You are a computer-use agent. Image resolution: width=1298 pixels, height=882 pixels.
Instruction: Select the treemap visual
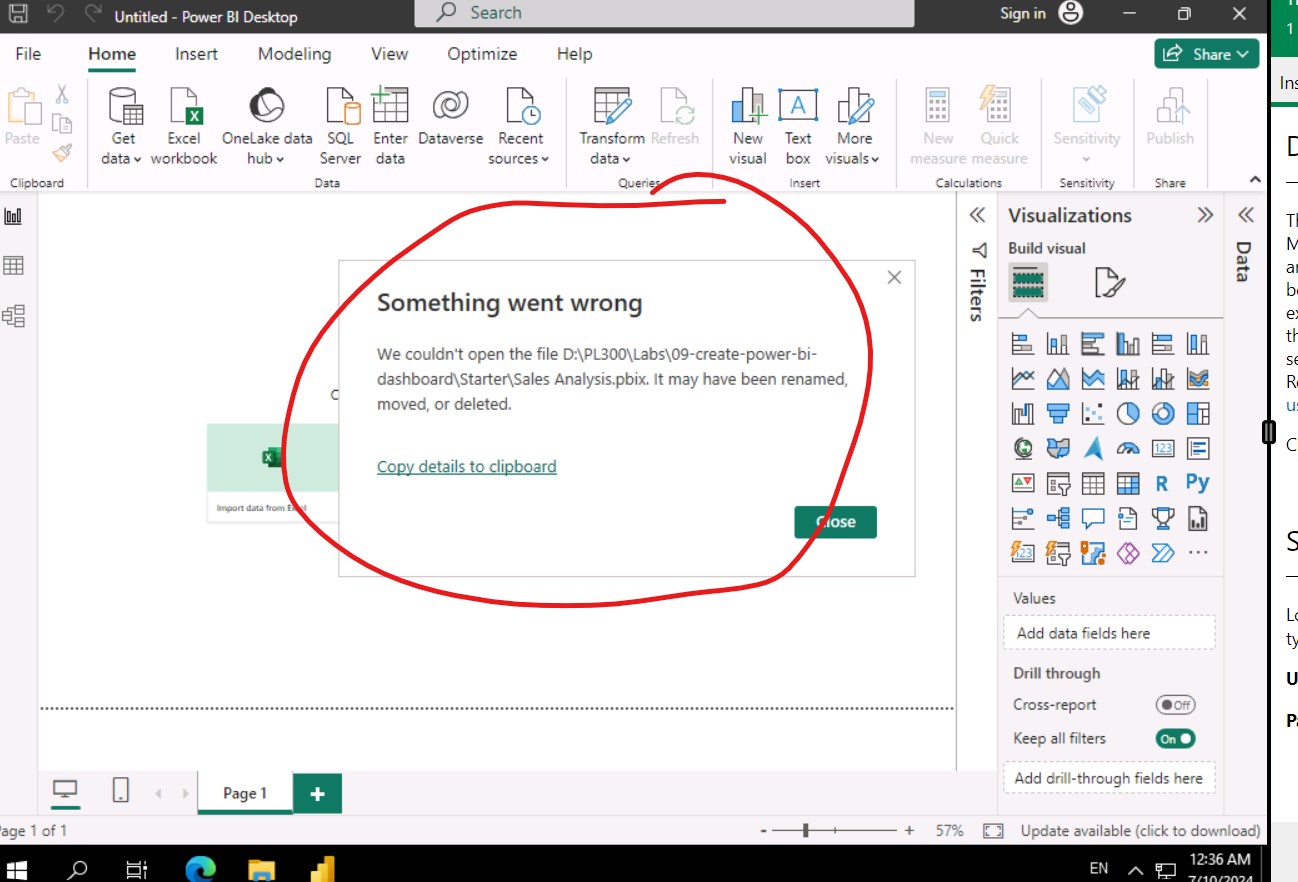point(1198,413)
